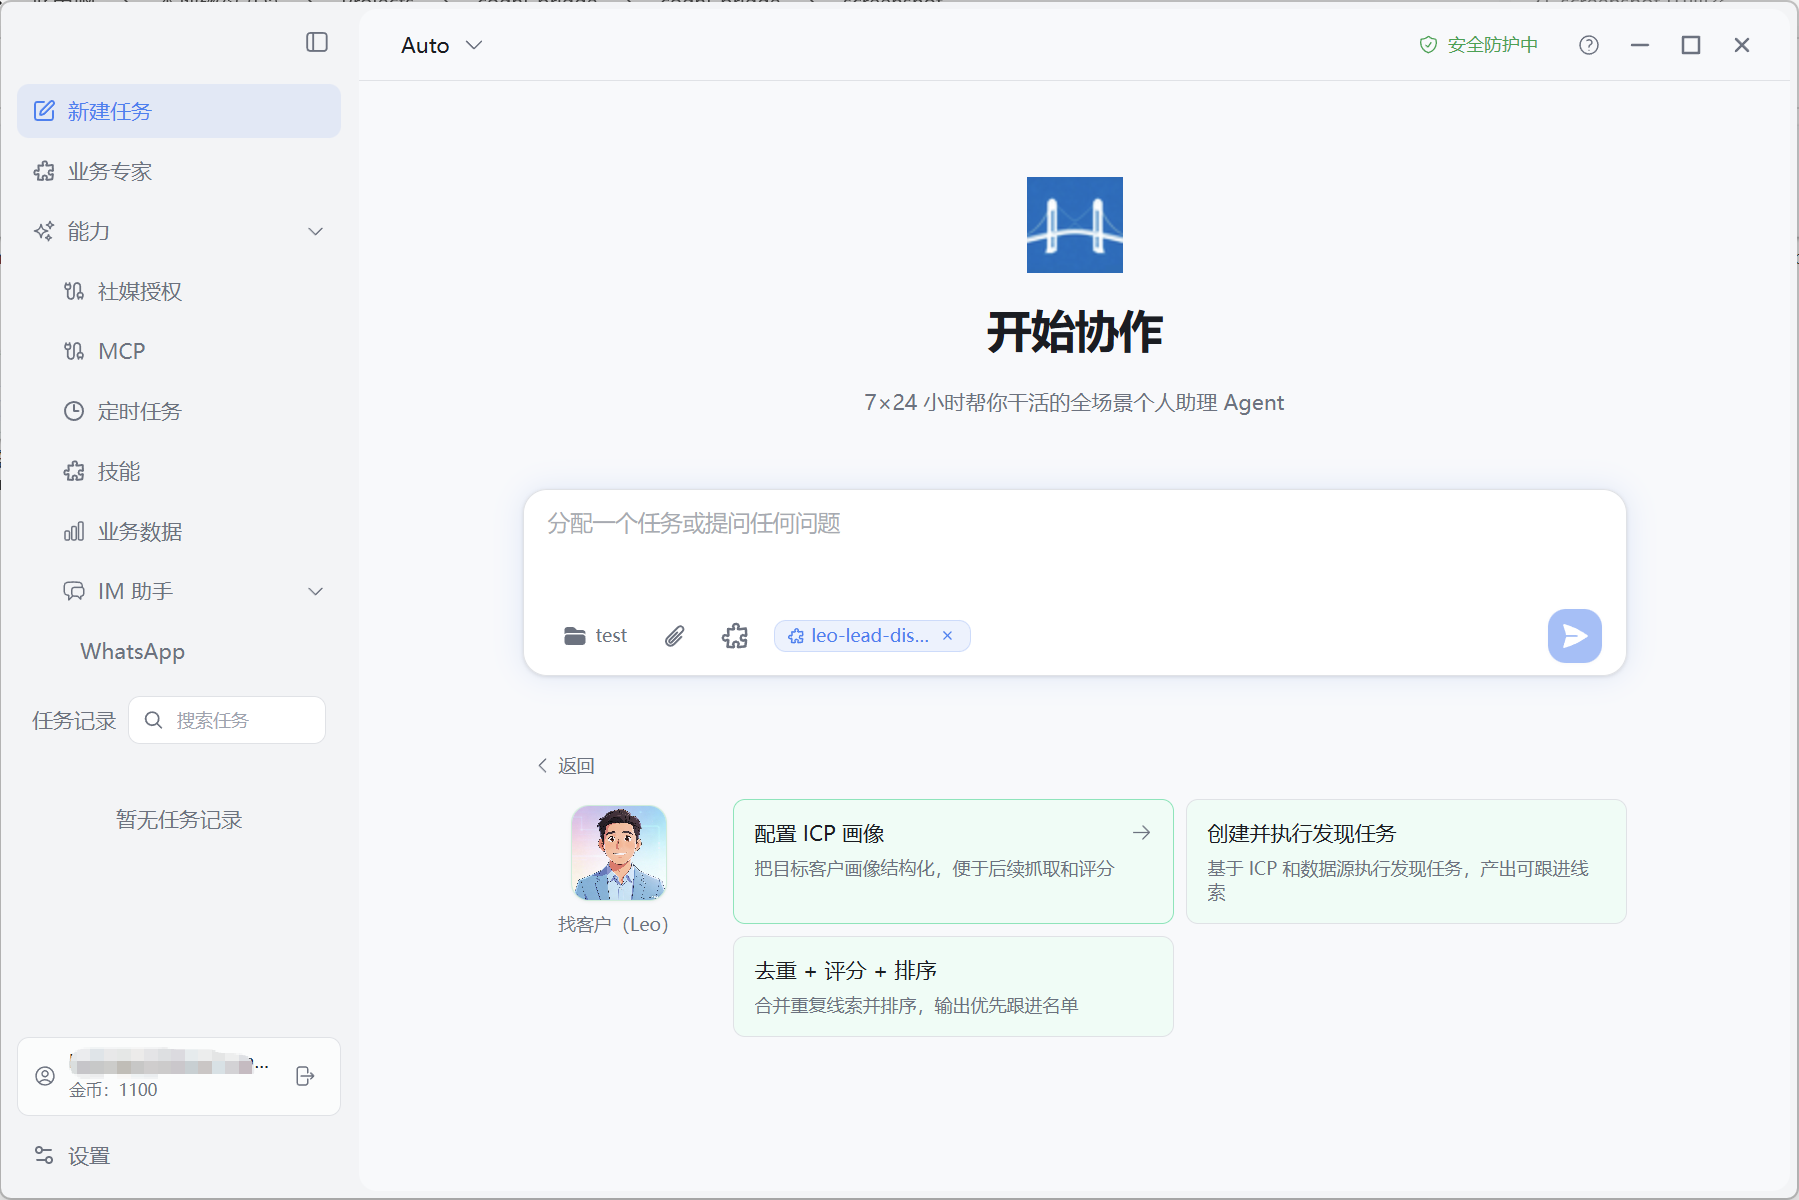This screenshot has height=1200, width=1799.
Task: Click the 设置 sliders icon
Action: point(44,1156)
